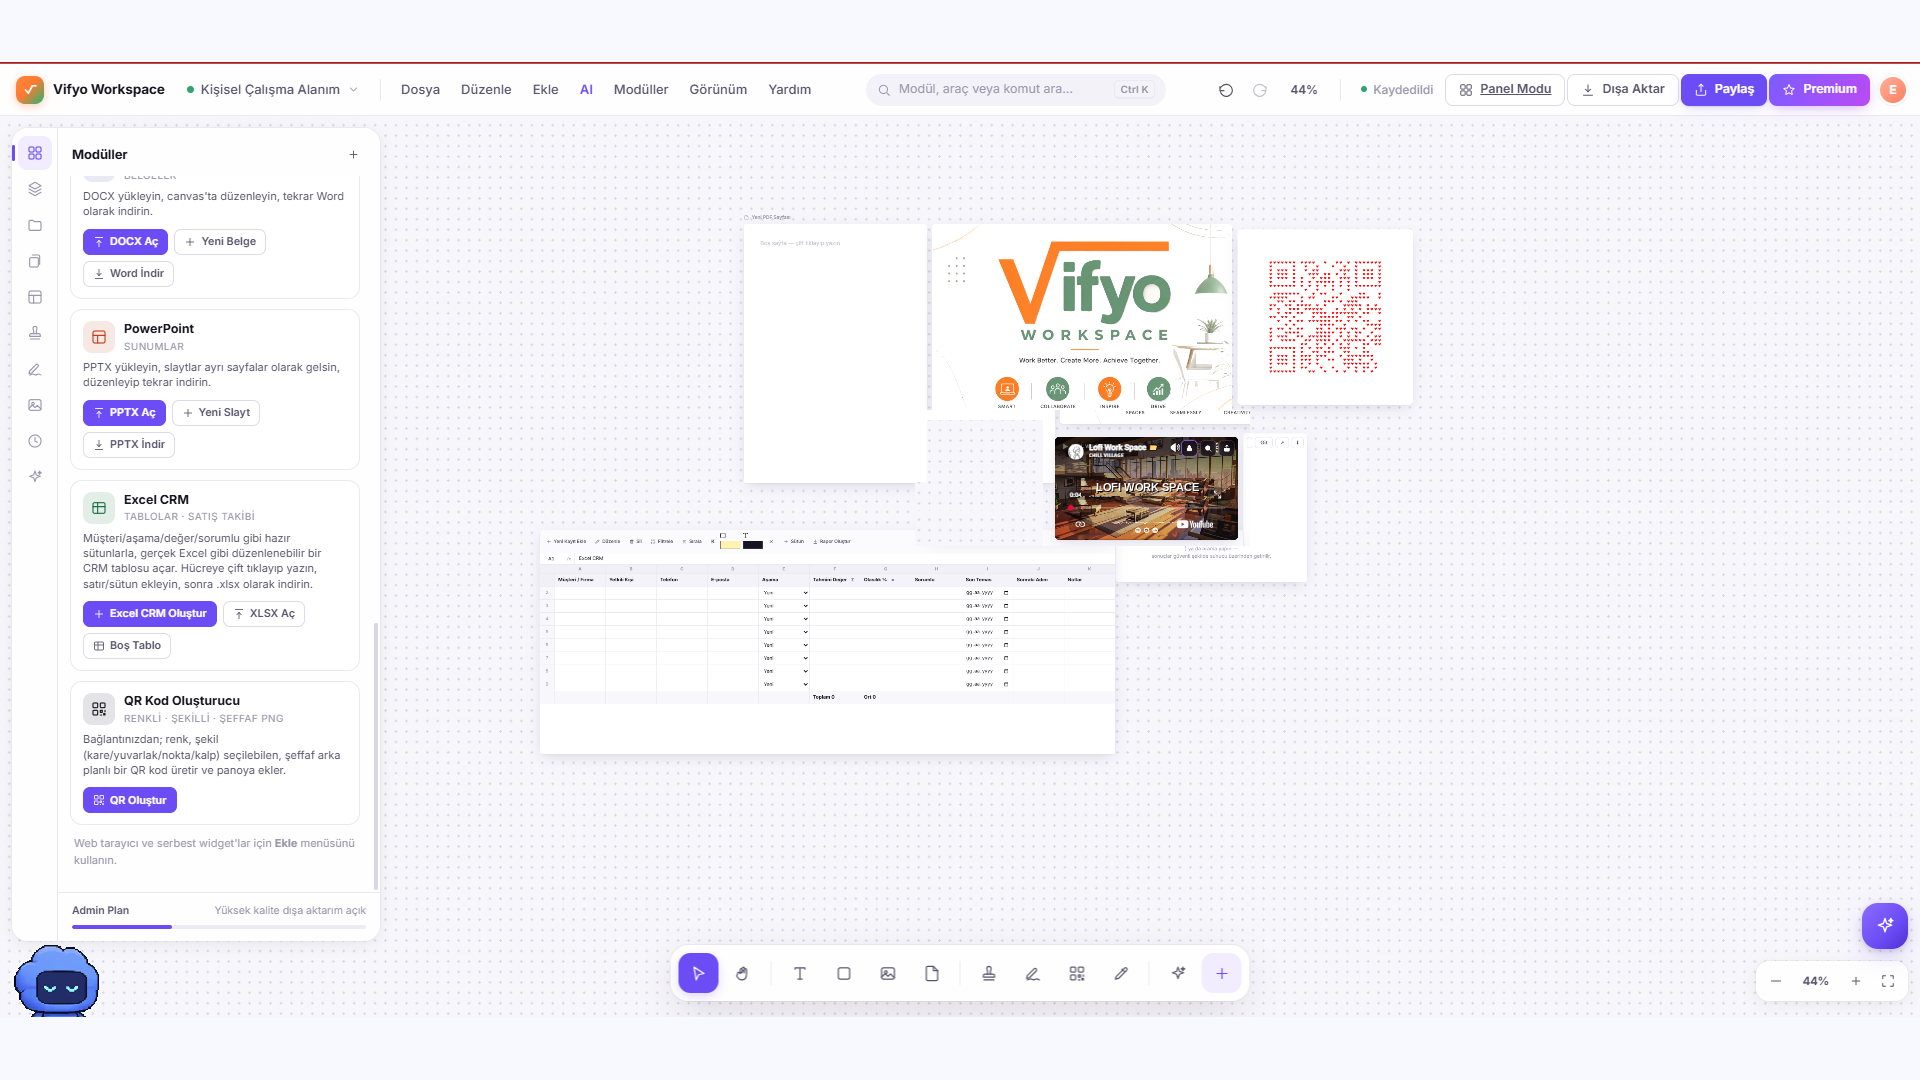The height and width of the screenshot is (1080, 1920).
Task: Select the pencil draw tool in bottom toolbar
Action: pyautogui.click(x=1121, y=973)
